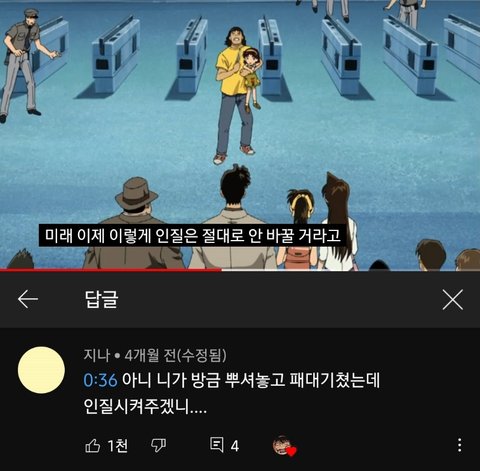Like the comment with thumbs-up icon
The height and width of the screenshot is (471, 480).
(93, 445)
